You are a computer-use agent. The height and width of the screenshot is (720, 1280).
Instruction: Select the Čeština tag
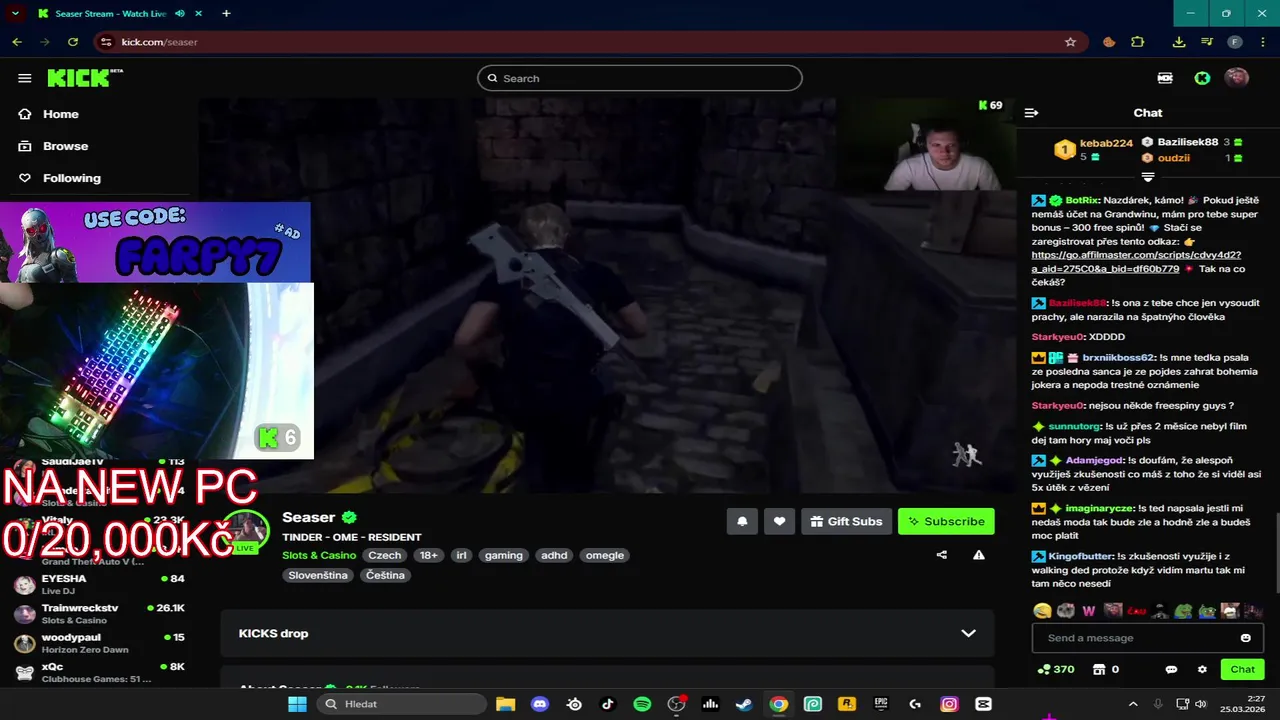click(386, 575)
